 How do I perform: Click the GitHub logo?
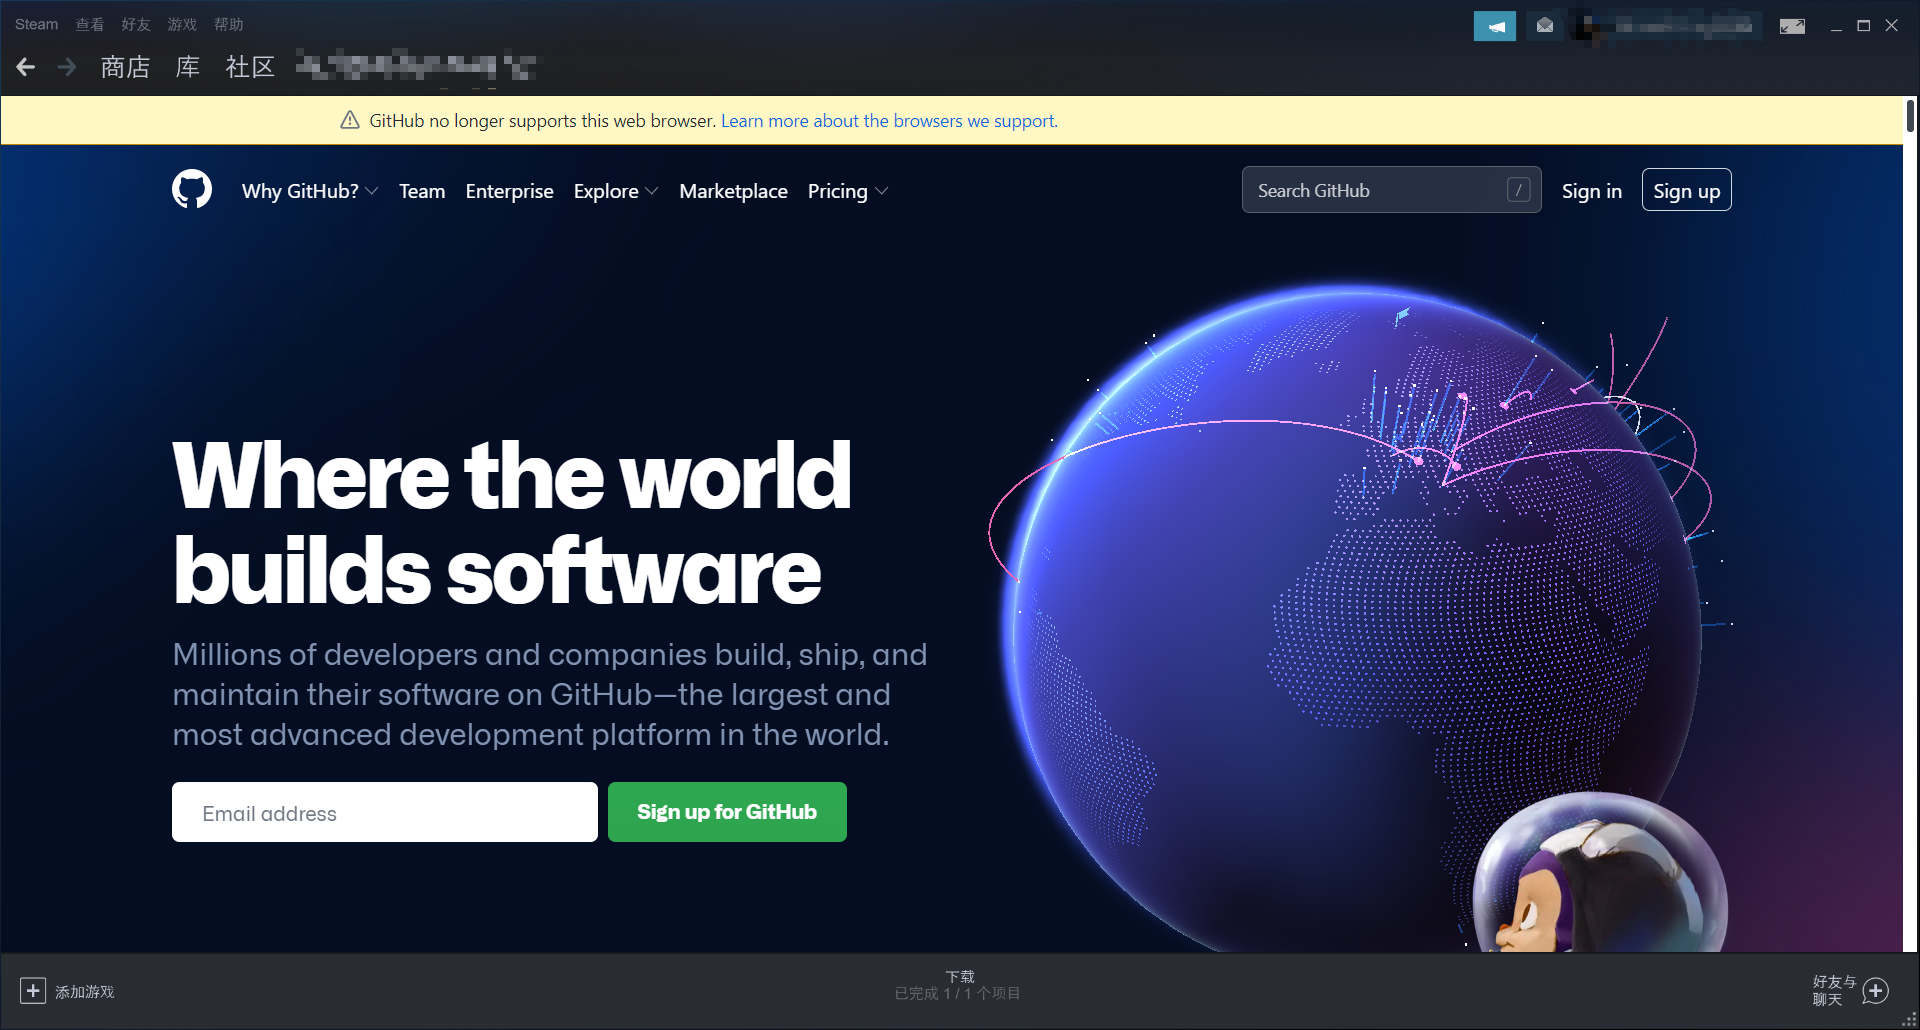pyautogui.click(x=192, y=189)
